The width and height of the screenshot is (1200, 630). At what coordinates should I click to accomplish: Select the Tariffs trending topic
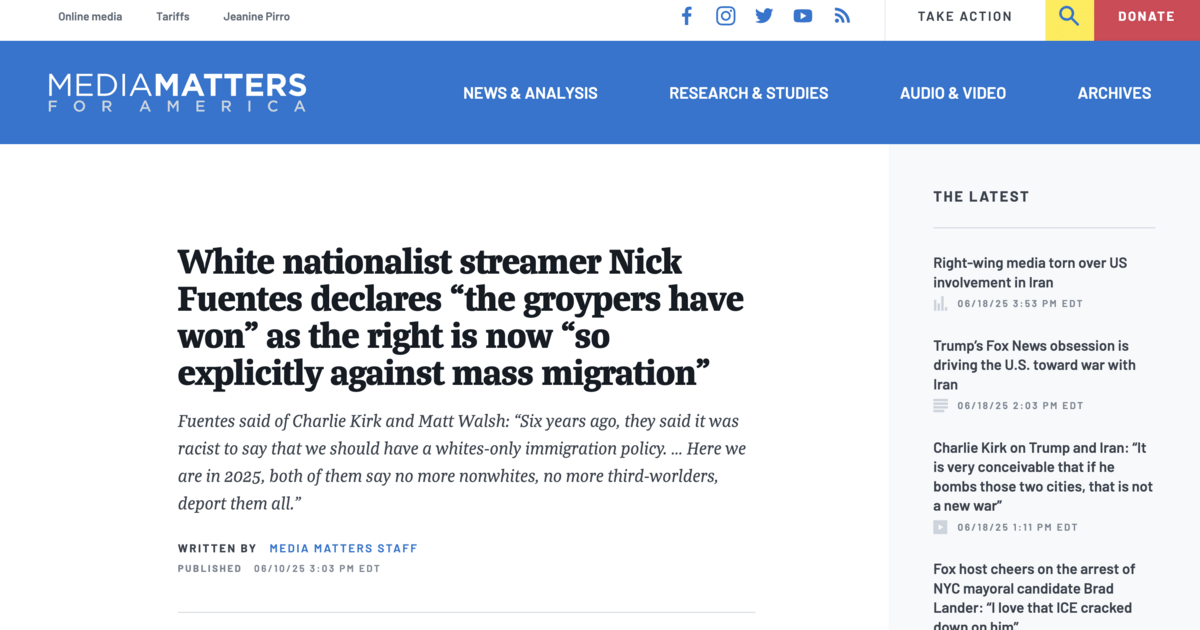tap(173, 17)
